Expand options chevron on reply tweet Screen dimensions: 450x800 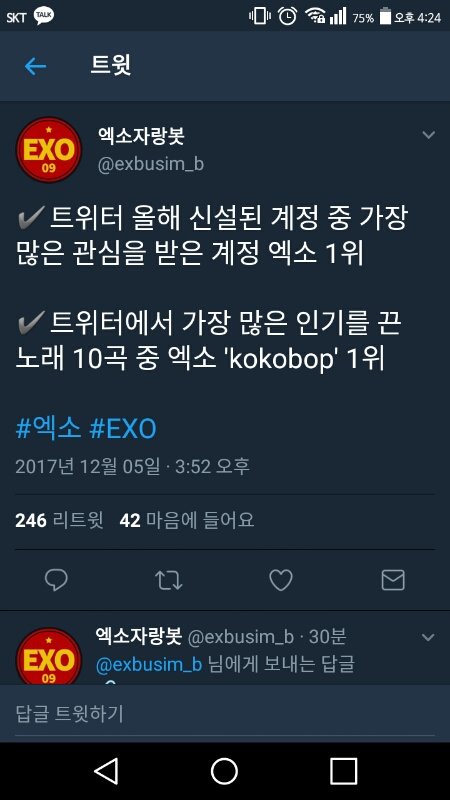(x=429, y=637)
